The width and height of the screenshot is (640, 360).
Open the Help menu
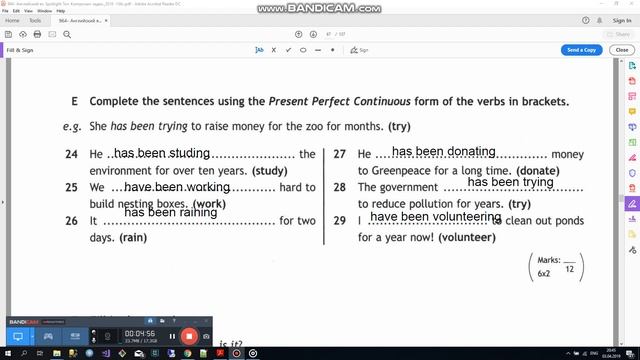coord(61,11)
